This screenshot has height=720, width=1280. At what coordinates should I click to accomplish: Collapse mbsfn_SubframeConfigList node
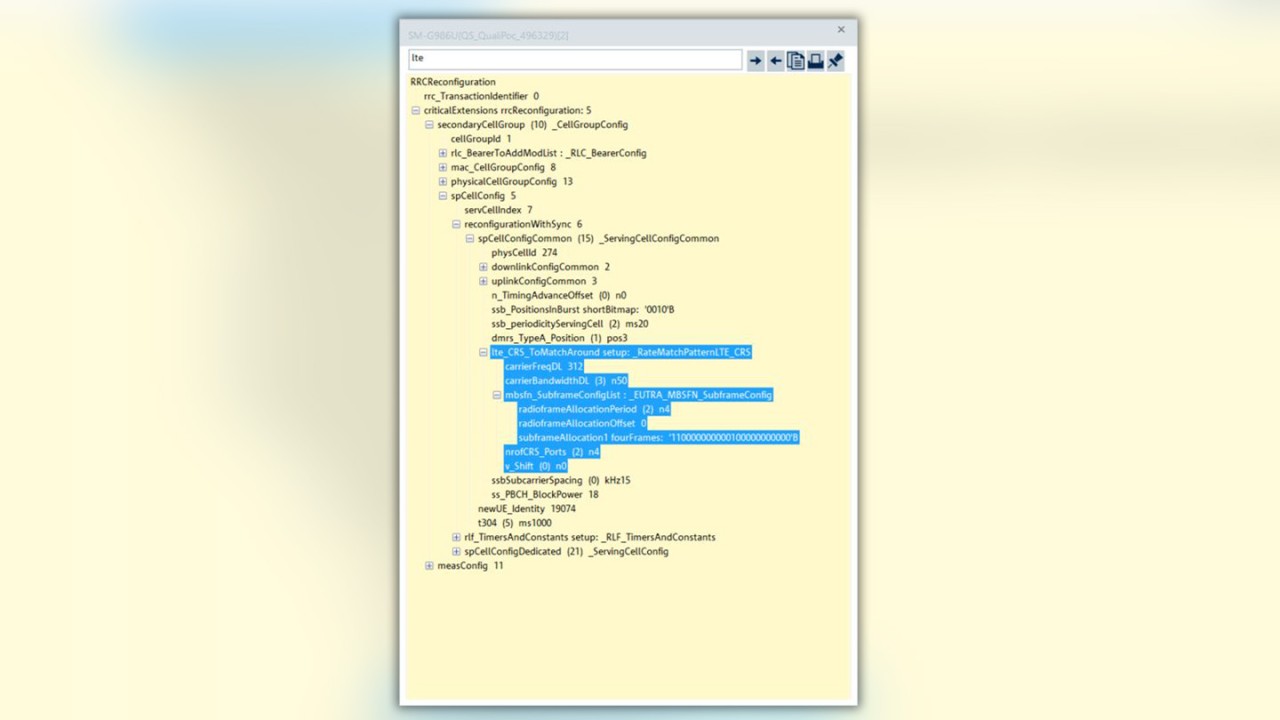click(x=497, y=395)
